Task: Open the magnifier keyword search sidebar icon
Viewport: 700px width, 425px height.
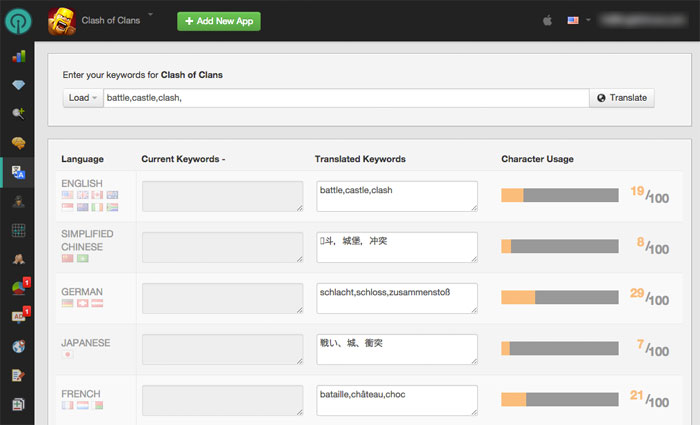Action: [18, 113]
